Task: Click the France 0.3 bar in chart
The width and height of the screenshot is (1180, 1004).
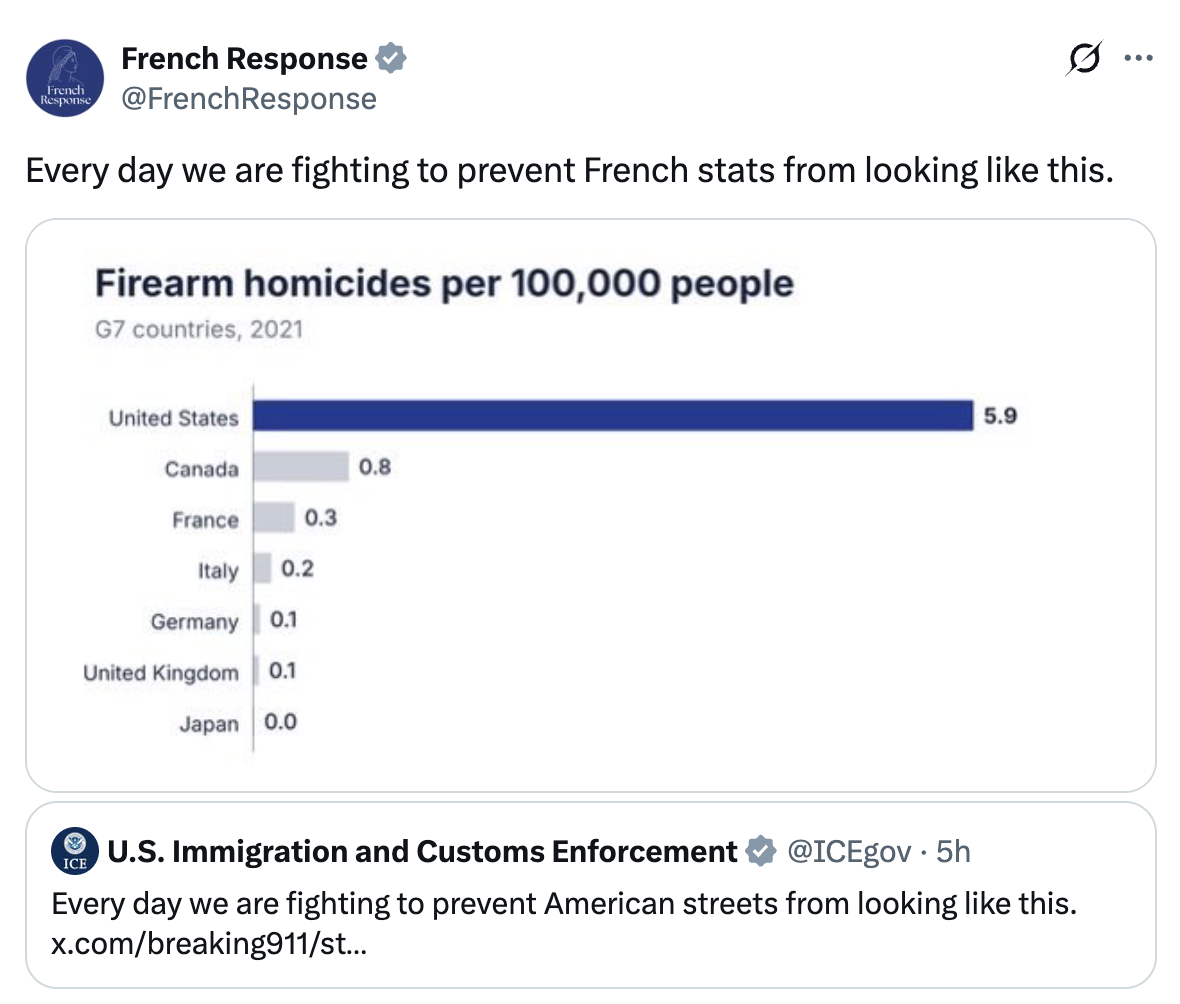Action: (274, 518)
